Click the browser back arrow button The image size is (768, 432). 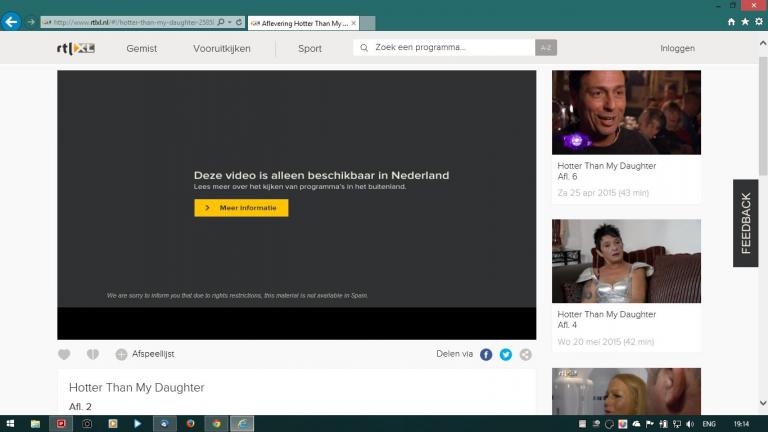(x=12, y=21)
